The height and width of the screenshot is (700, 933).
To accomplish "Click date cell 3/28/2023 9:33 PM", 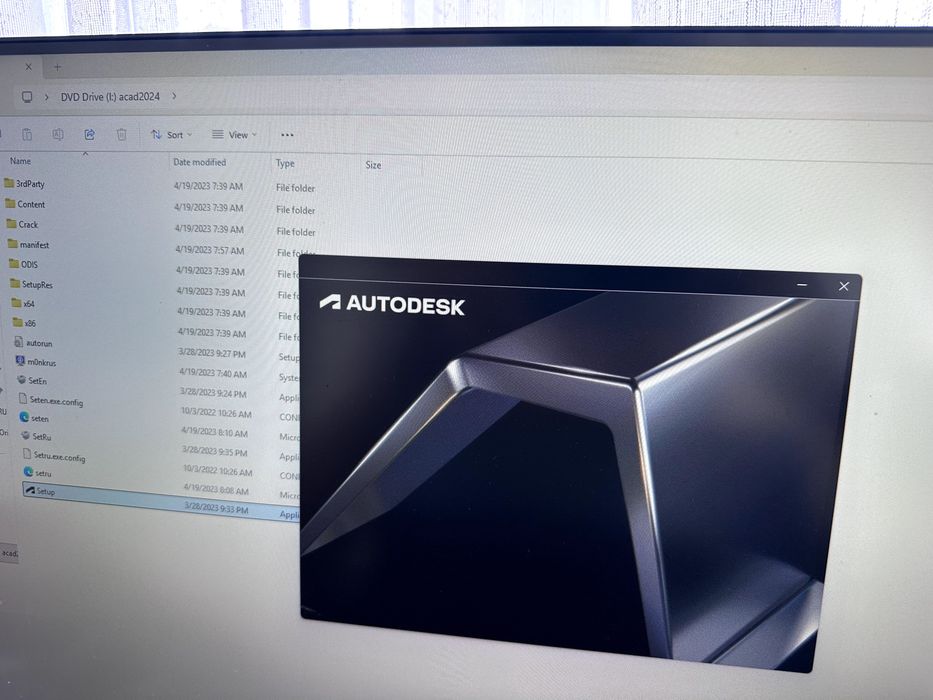I will (216, 509).
